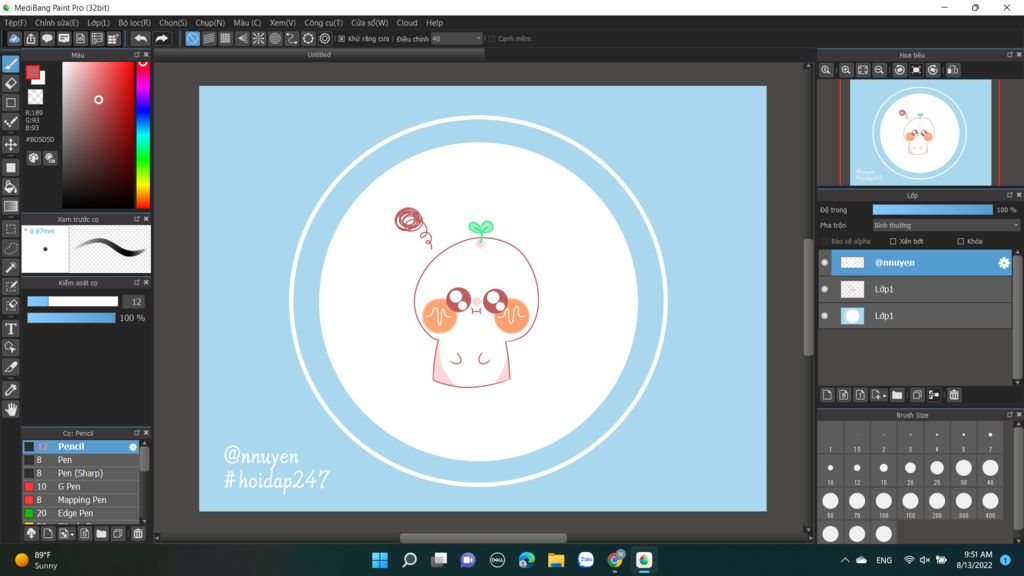Switch to the Untitled canvas tab
This screenshot has width=1024, height=576.
(319, 55)
